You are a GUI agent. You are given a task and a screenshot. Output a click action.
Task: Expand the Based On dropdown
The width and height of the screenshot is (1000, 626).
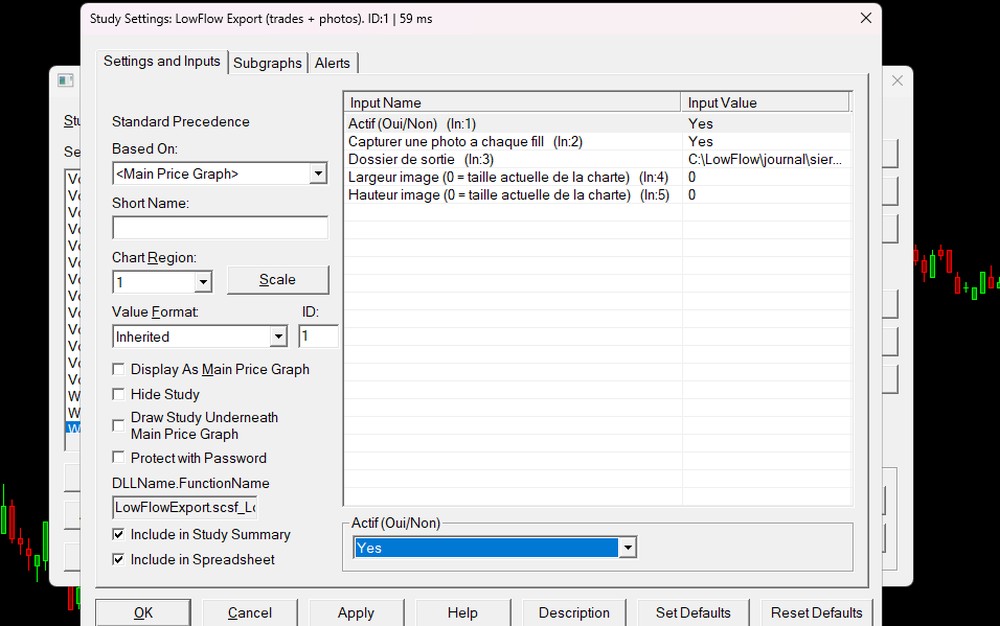click(318, 173)
